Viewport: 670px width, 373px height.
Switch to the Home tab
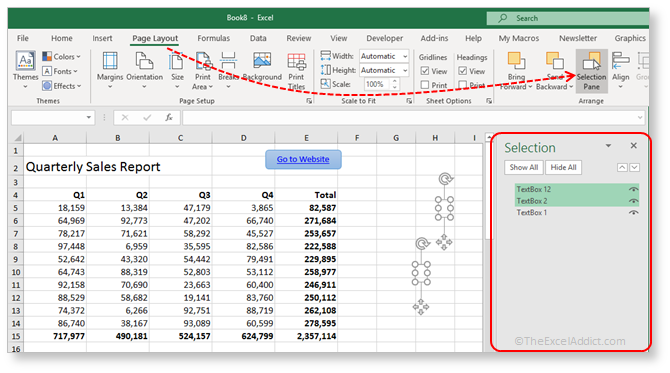click(62, 38)
